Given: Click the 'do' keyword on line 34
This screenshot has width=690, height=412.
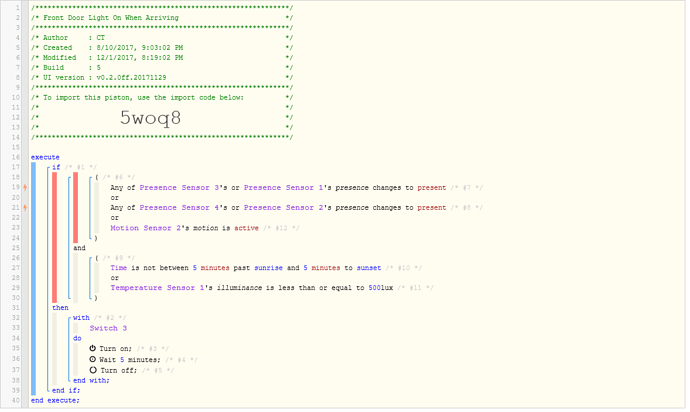Looking at the screenshot, I should pyautogui.click(x=77, y=338).
